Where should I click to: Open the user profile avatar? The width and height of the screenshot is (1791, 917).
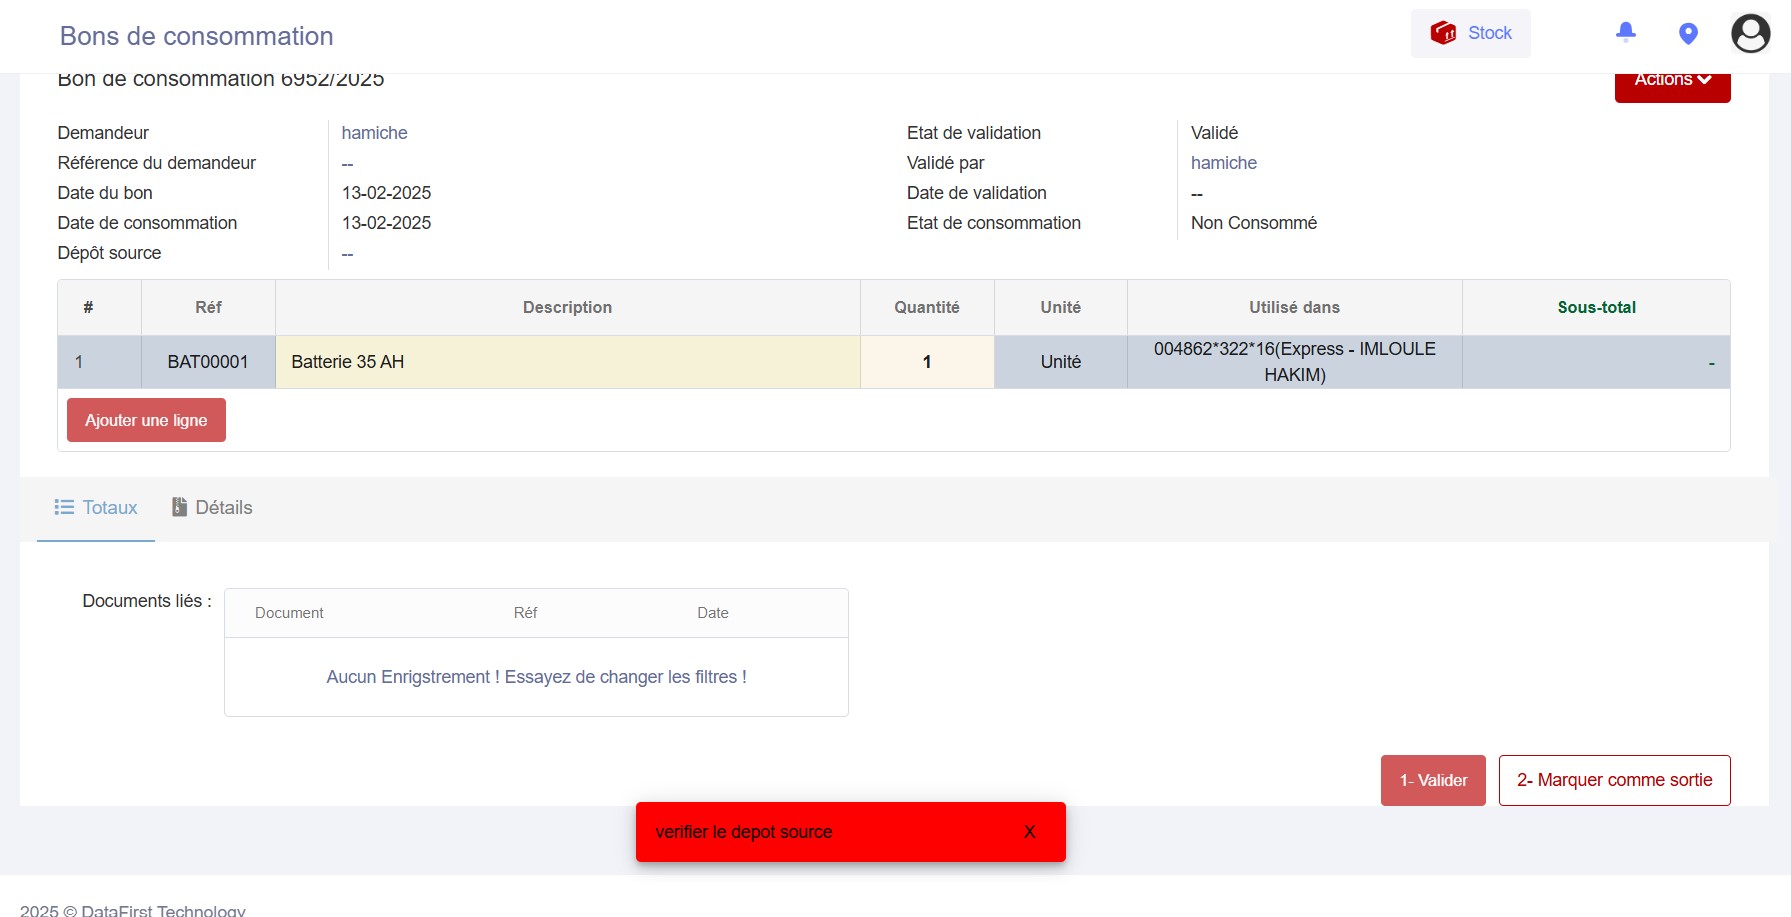pyautogui.click(x=1750, y=34)
